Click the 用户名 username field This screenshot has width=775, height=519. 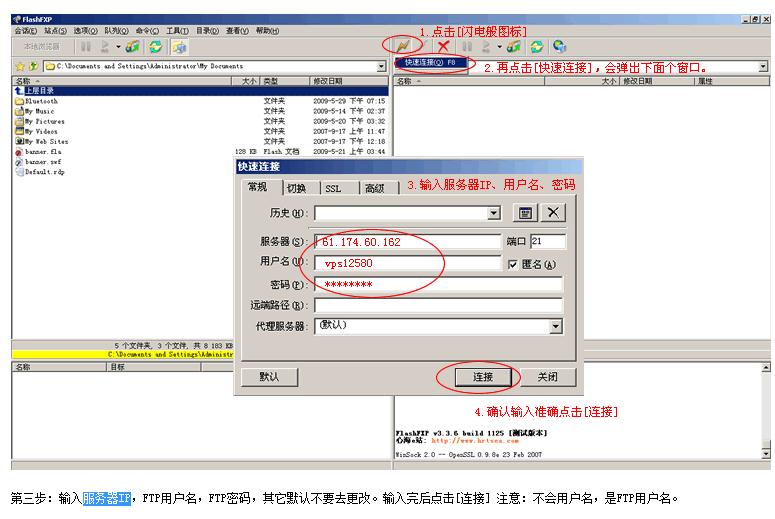point(408,263)
